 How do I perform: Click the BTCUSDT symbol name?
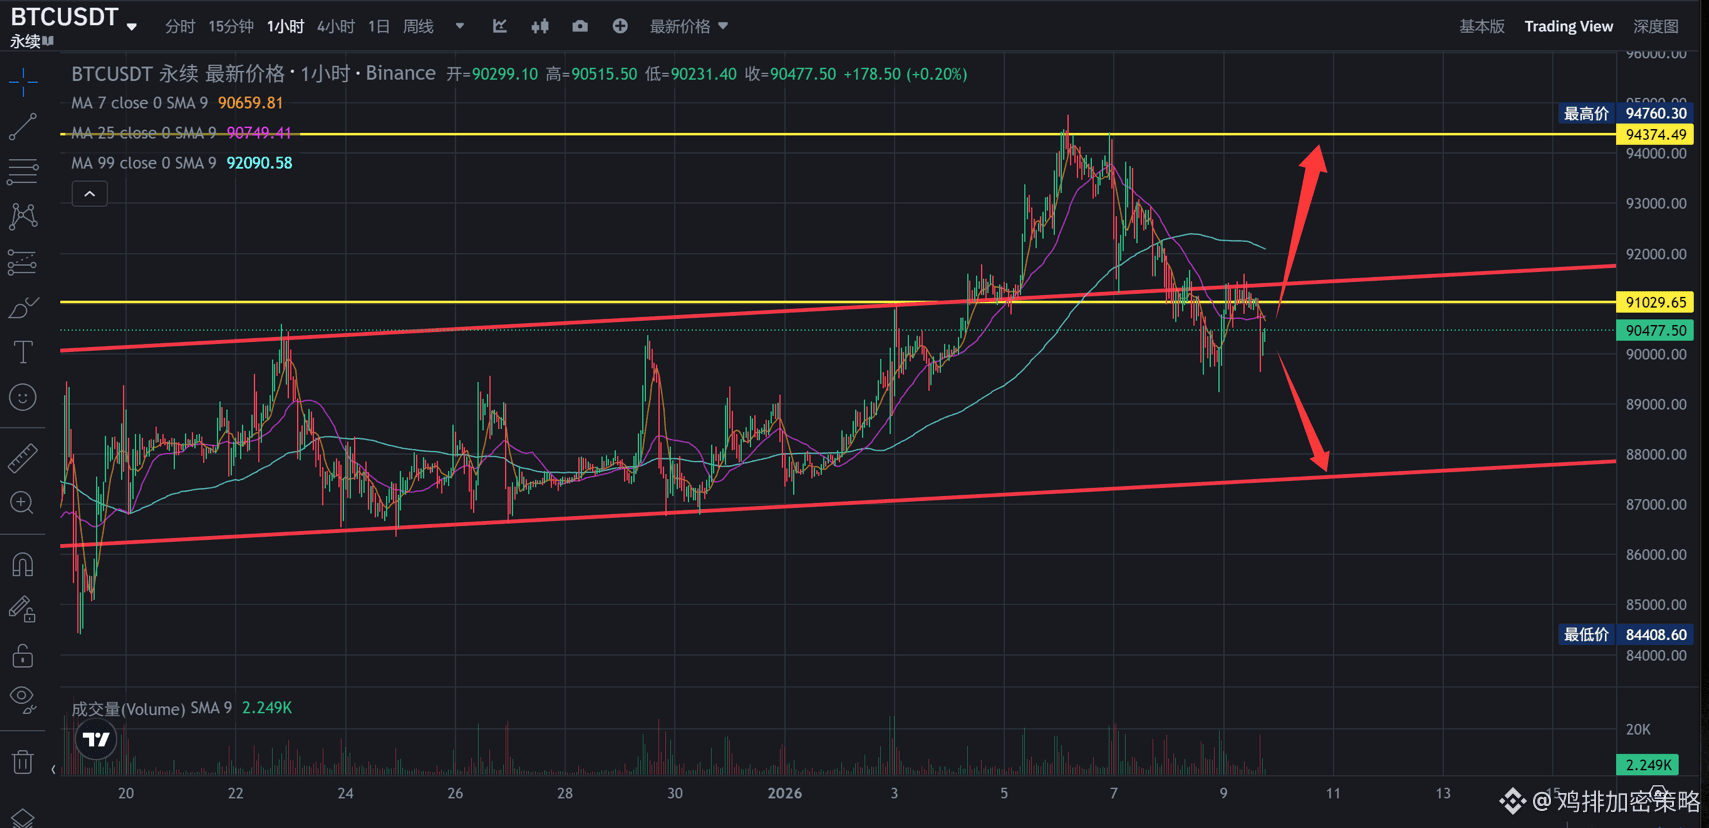coord(64,17)
